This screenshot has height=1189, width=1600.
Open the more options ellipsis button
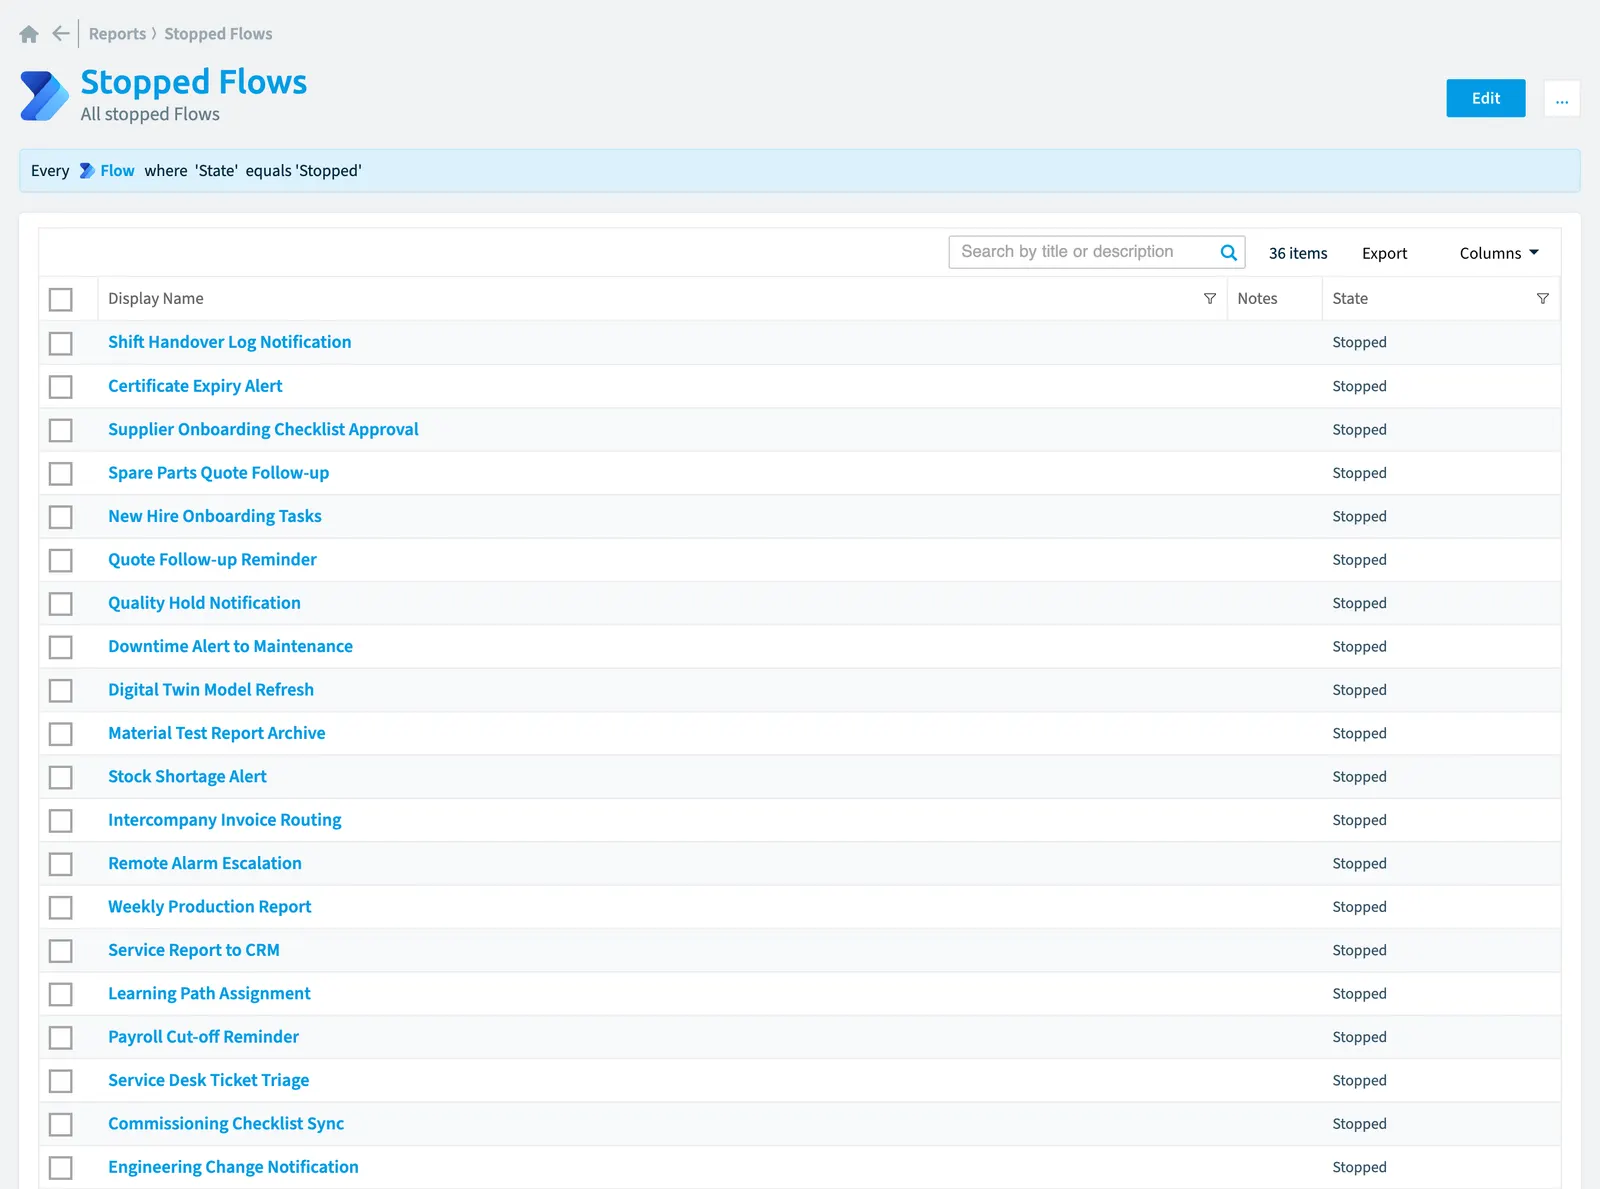tap(1562, 98)
